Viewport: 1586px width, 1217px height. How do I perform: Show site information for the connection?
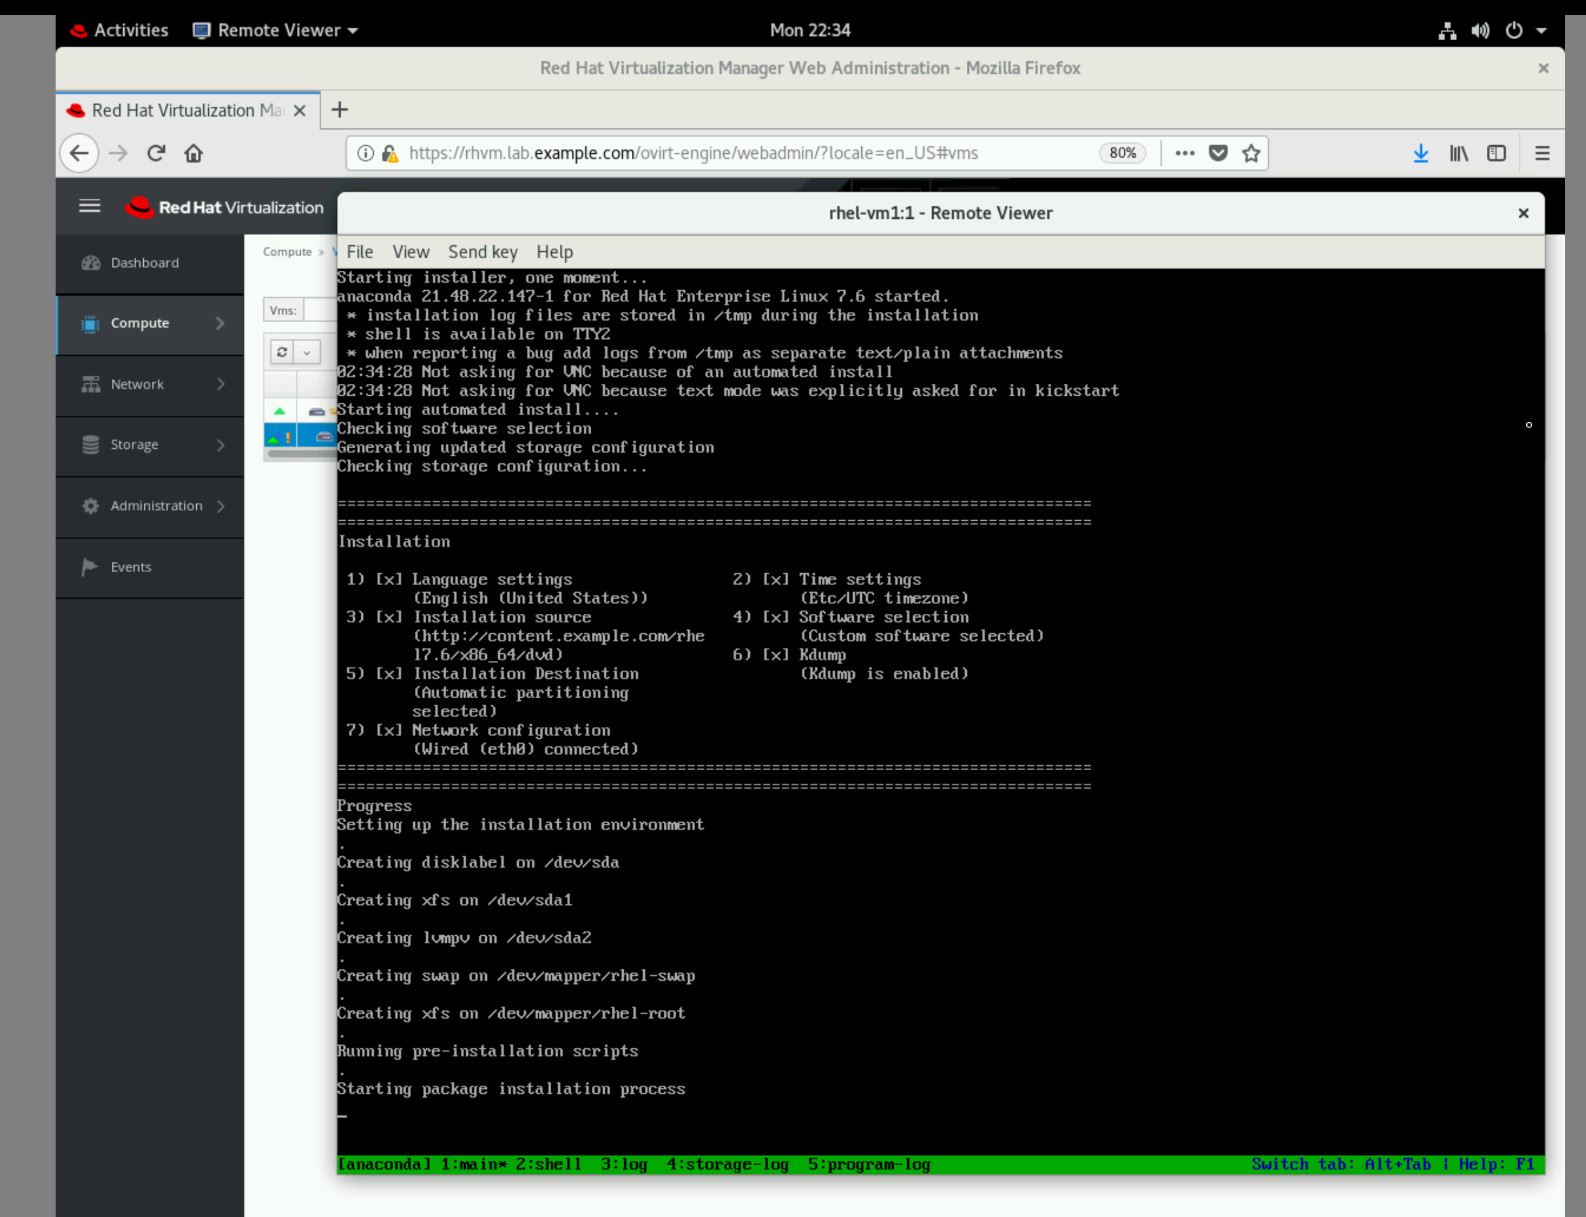pos(366,153)
